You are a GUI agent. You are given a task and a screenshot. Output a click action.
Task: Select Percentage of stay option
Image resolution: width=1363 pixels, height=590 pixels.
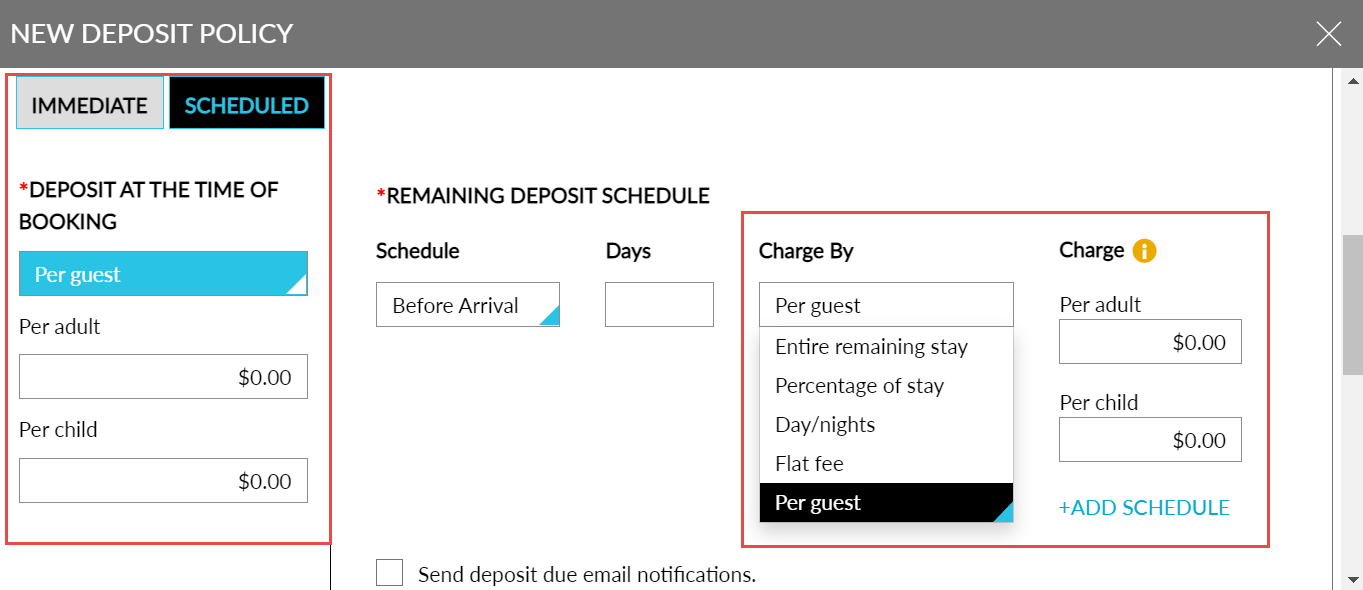[860, 385]
